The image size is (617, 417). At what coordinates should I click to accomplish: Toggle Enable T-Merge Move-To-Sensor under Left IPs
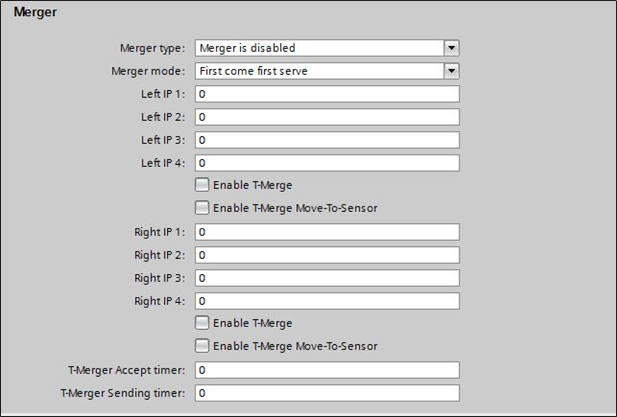pos(202,208)
